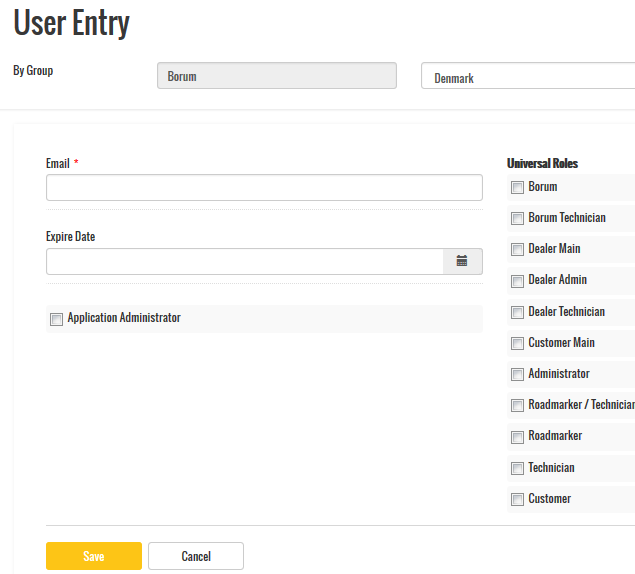Enable the Application Administrator checkbox
This screenshot has width=635, height=574.
pos(57,319)
